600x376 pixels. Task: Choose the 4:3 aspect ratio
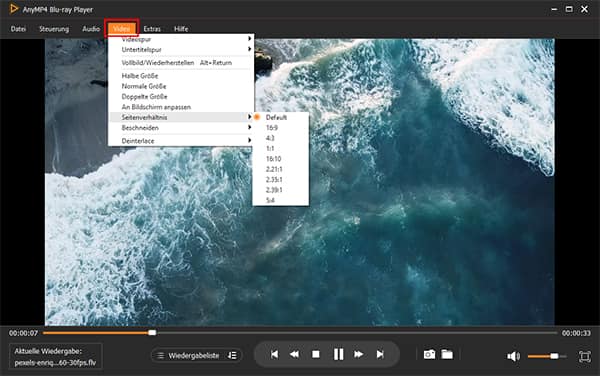click(281, 138)
